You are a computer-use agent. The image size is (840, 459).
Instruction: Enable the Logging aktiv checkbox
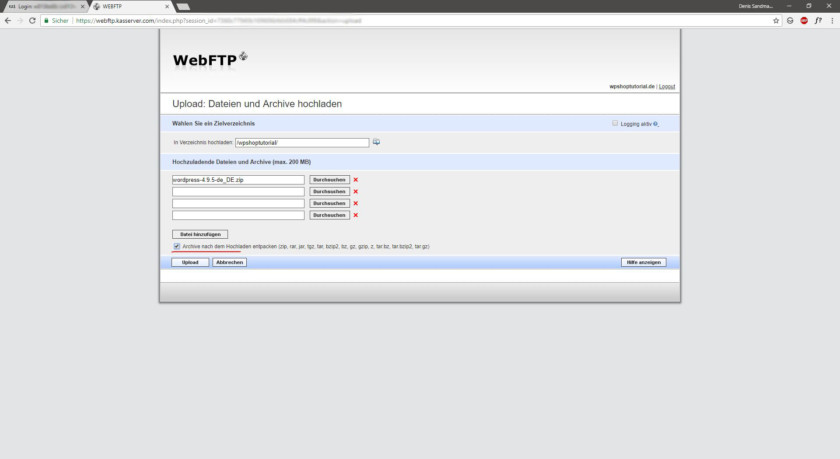[615, 123]
